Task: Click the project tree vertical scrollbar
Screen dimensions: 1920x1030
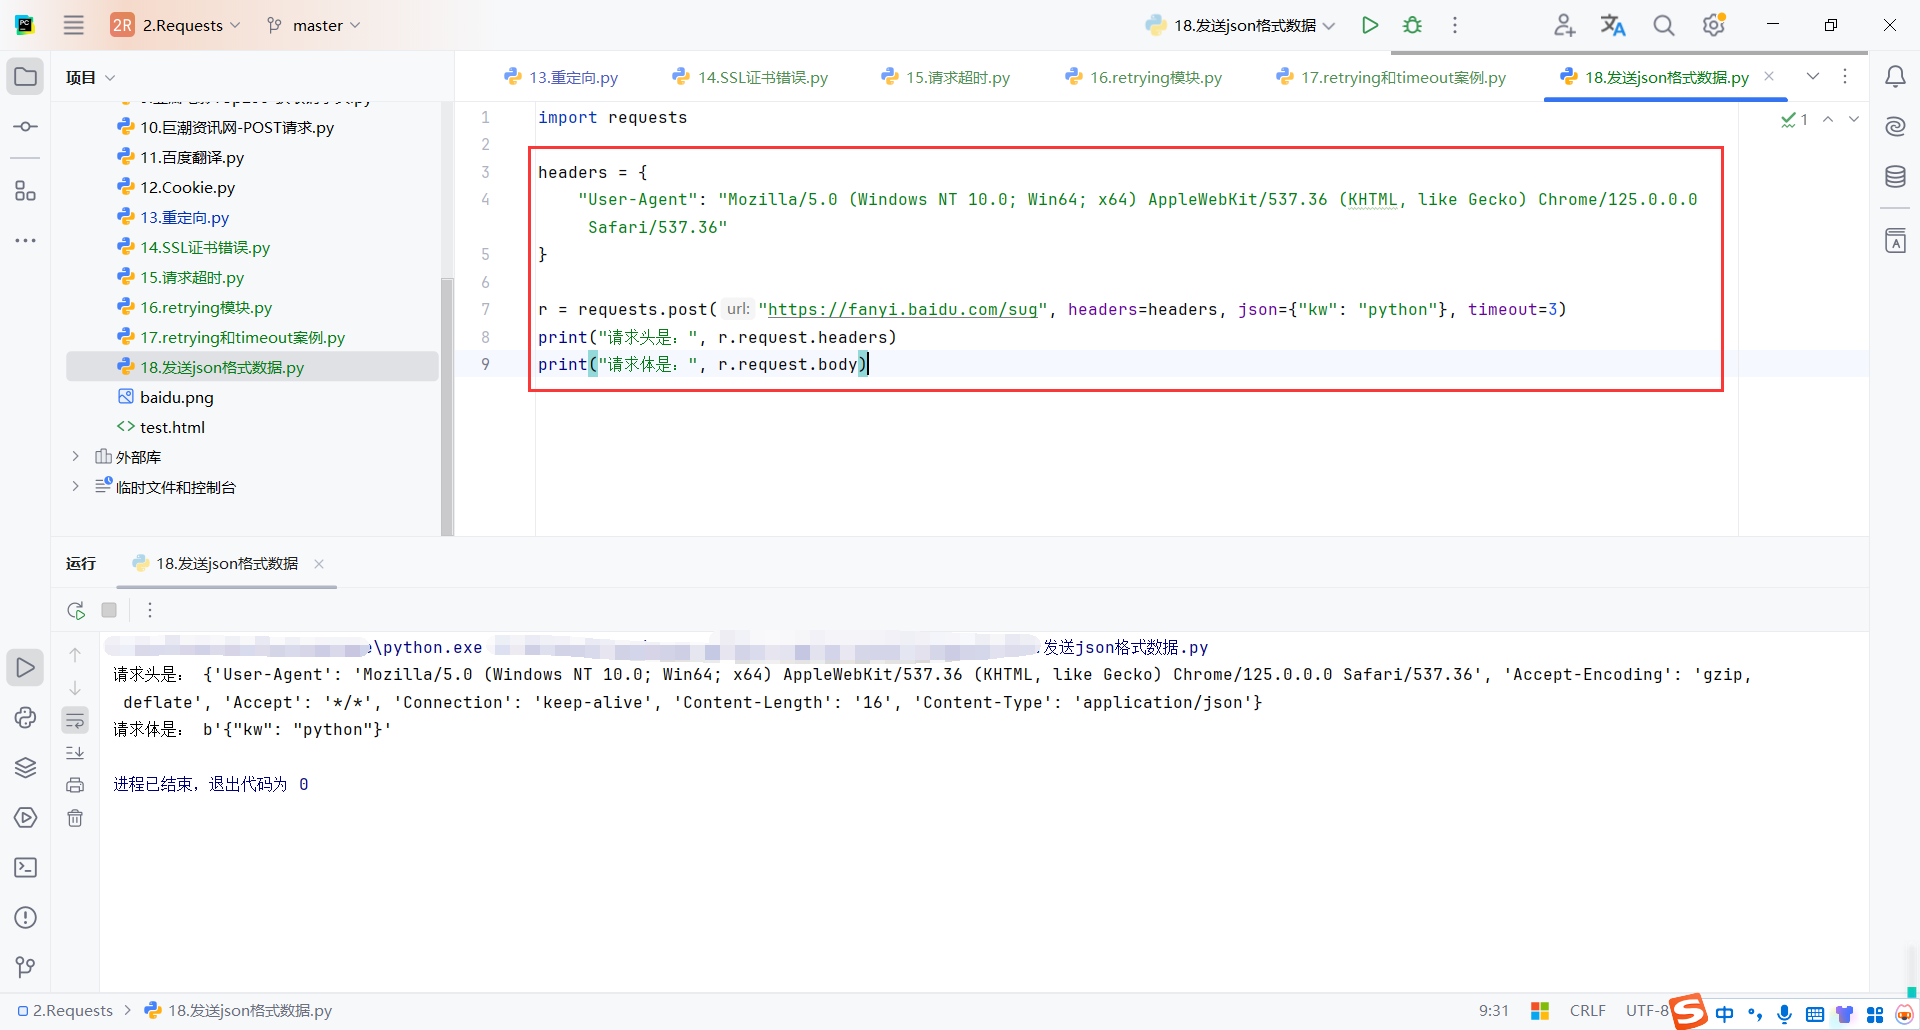Action: [447, 405]
